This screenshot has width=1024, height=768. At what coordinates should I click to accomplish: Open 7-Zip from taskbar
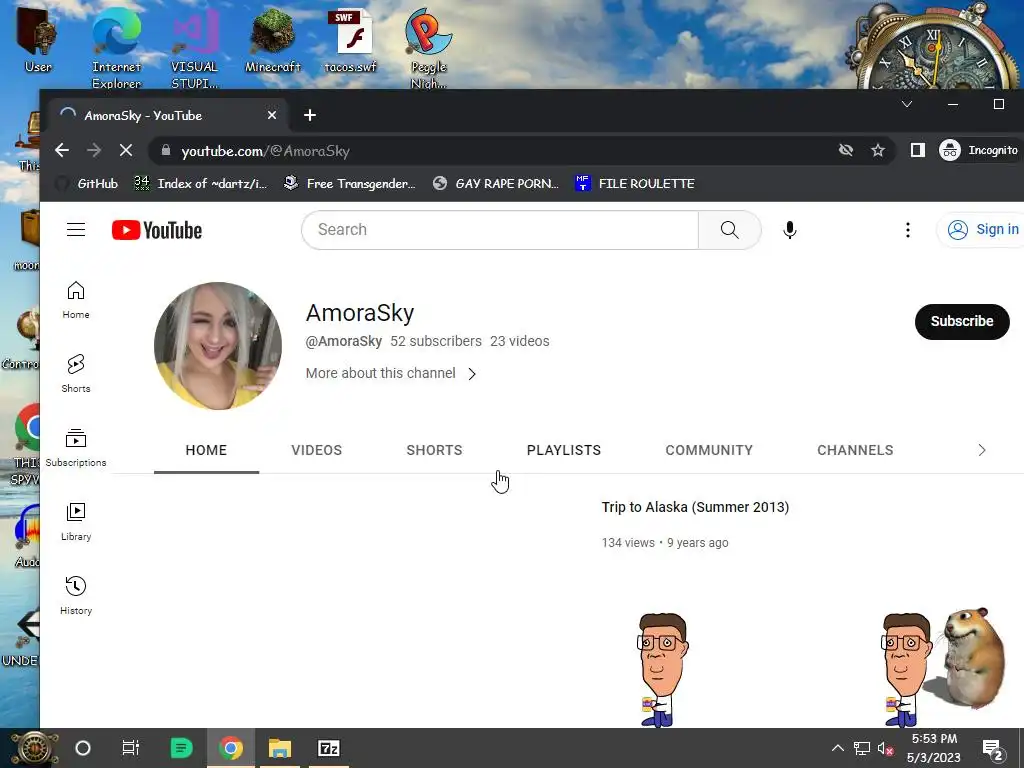tap(328, 748)
